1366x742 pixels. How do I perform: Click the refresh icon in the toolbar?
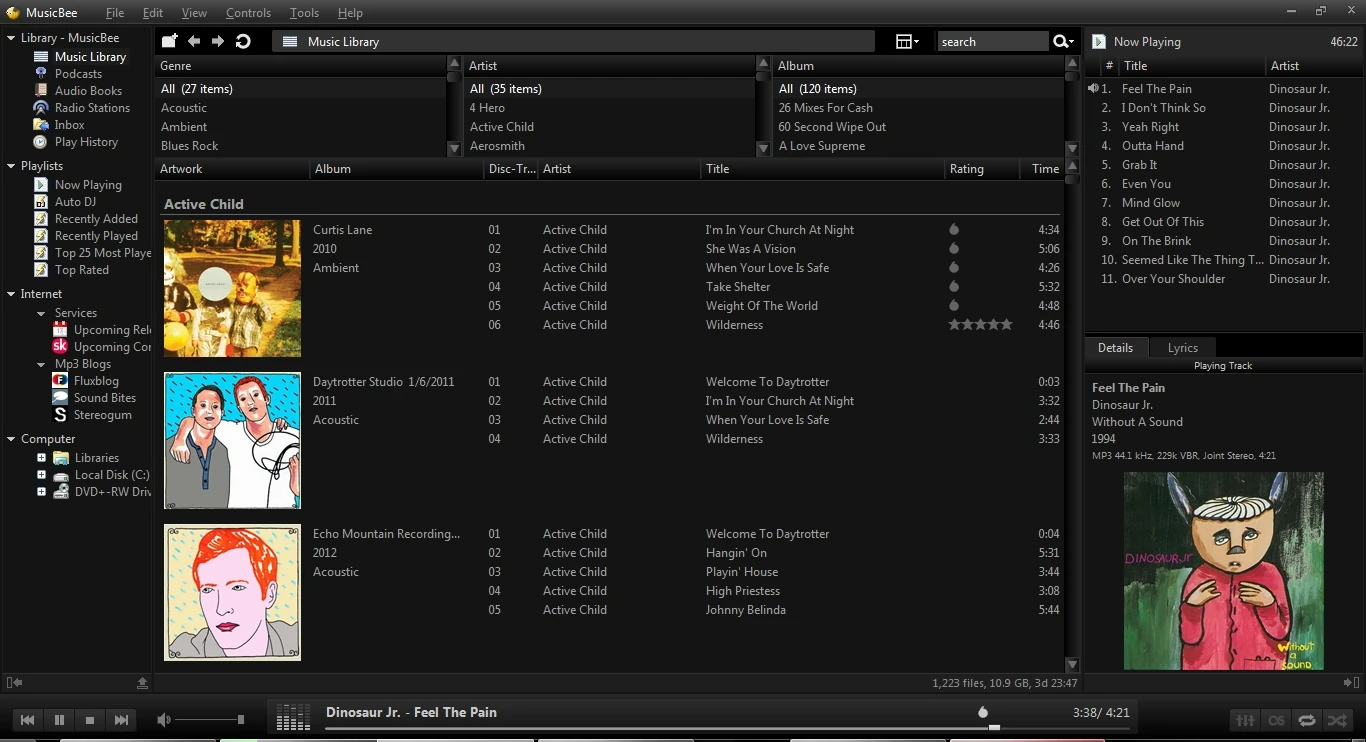[243, 41]
